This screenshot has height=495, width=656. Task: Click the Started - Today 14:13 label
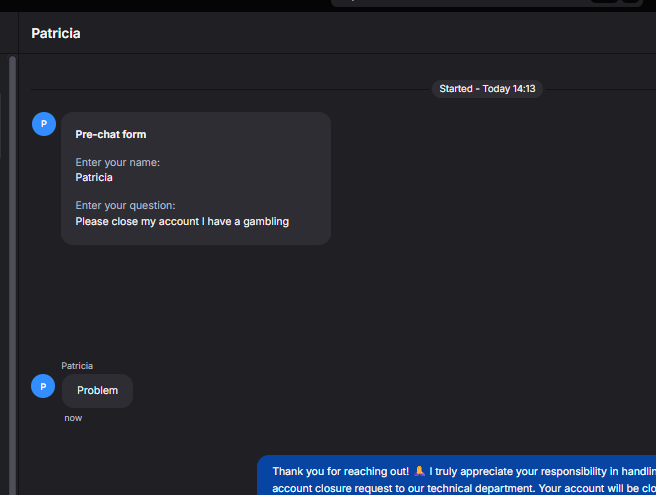tap(487, 89)
